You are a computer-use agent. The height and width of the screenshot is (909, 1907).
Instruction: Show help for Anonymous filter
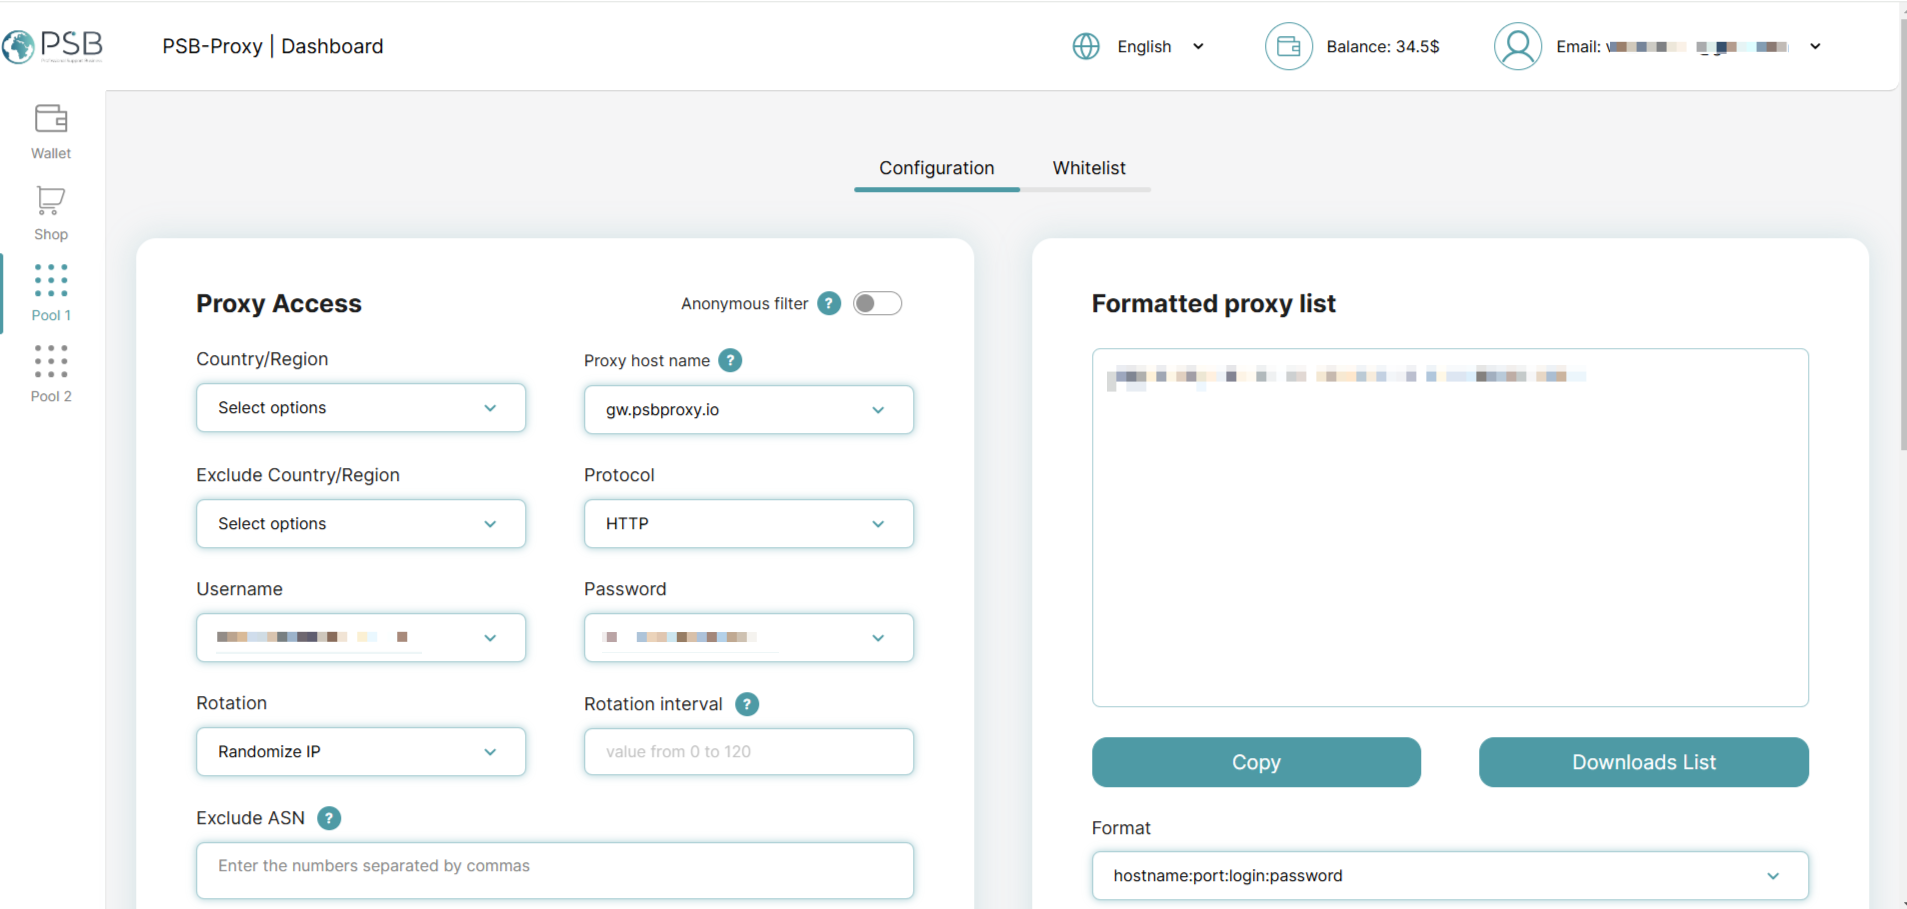tap(829, 303)
